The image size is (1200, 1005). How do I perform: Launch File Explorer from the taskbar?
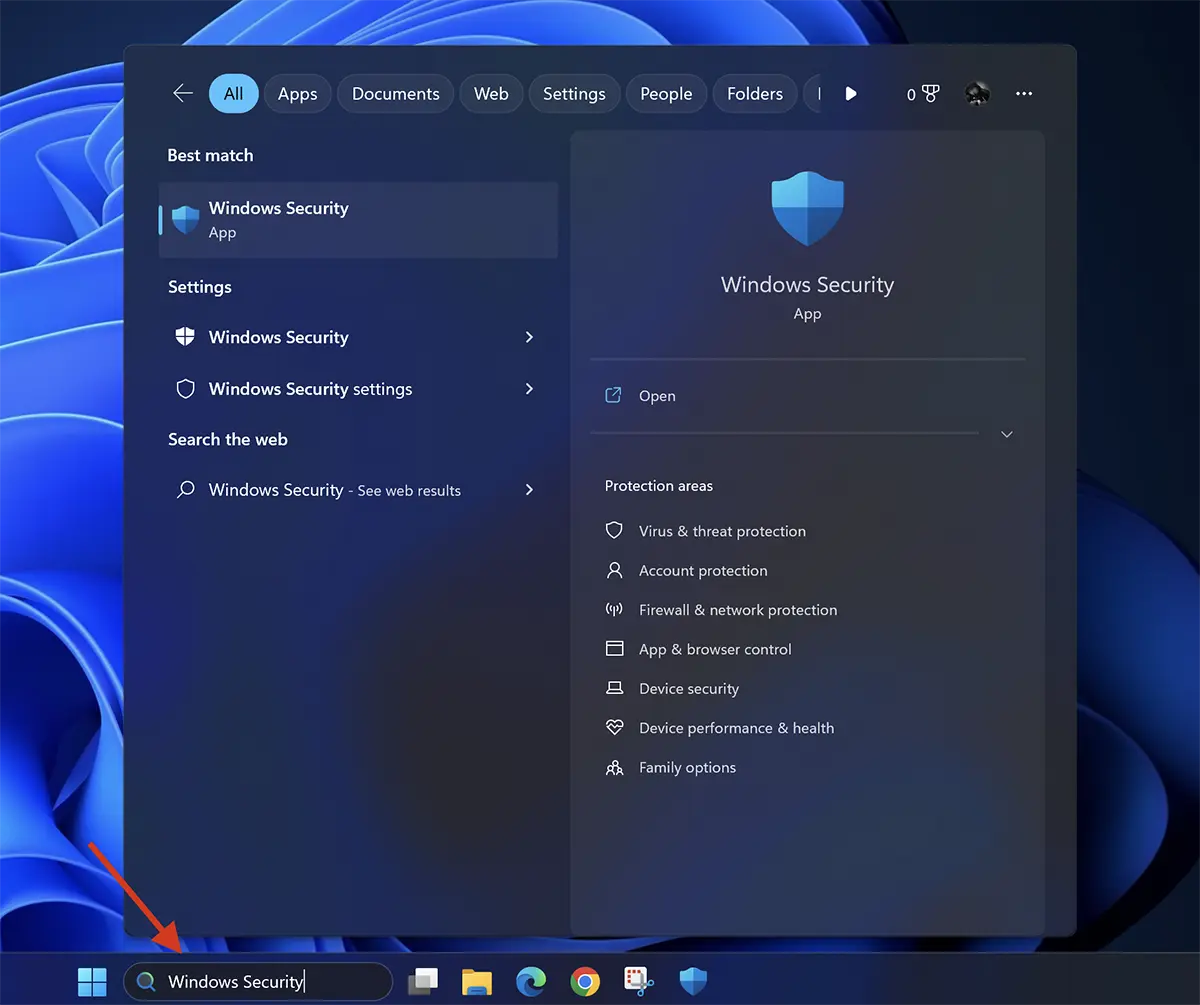click(478, 982)
